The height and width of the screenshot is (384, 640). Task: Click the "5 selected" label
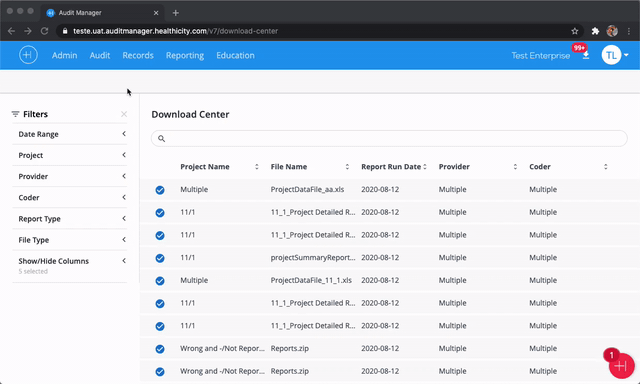pos(33,271)
